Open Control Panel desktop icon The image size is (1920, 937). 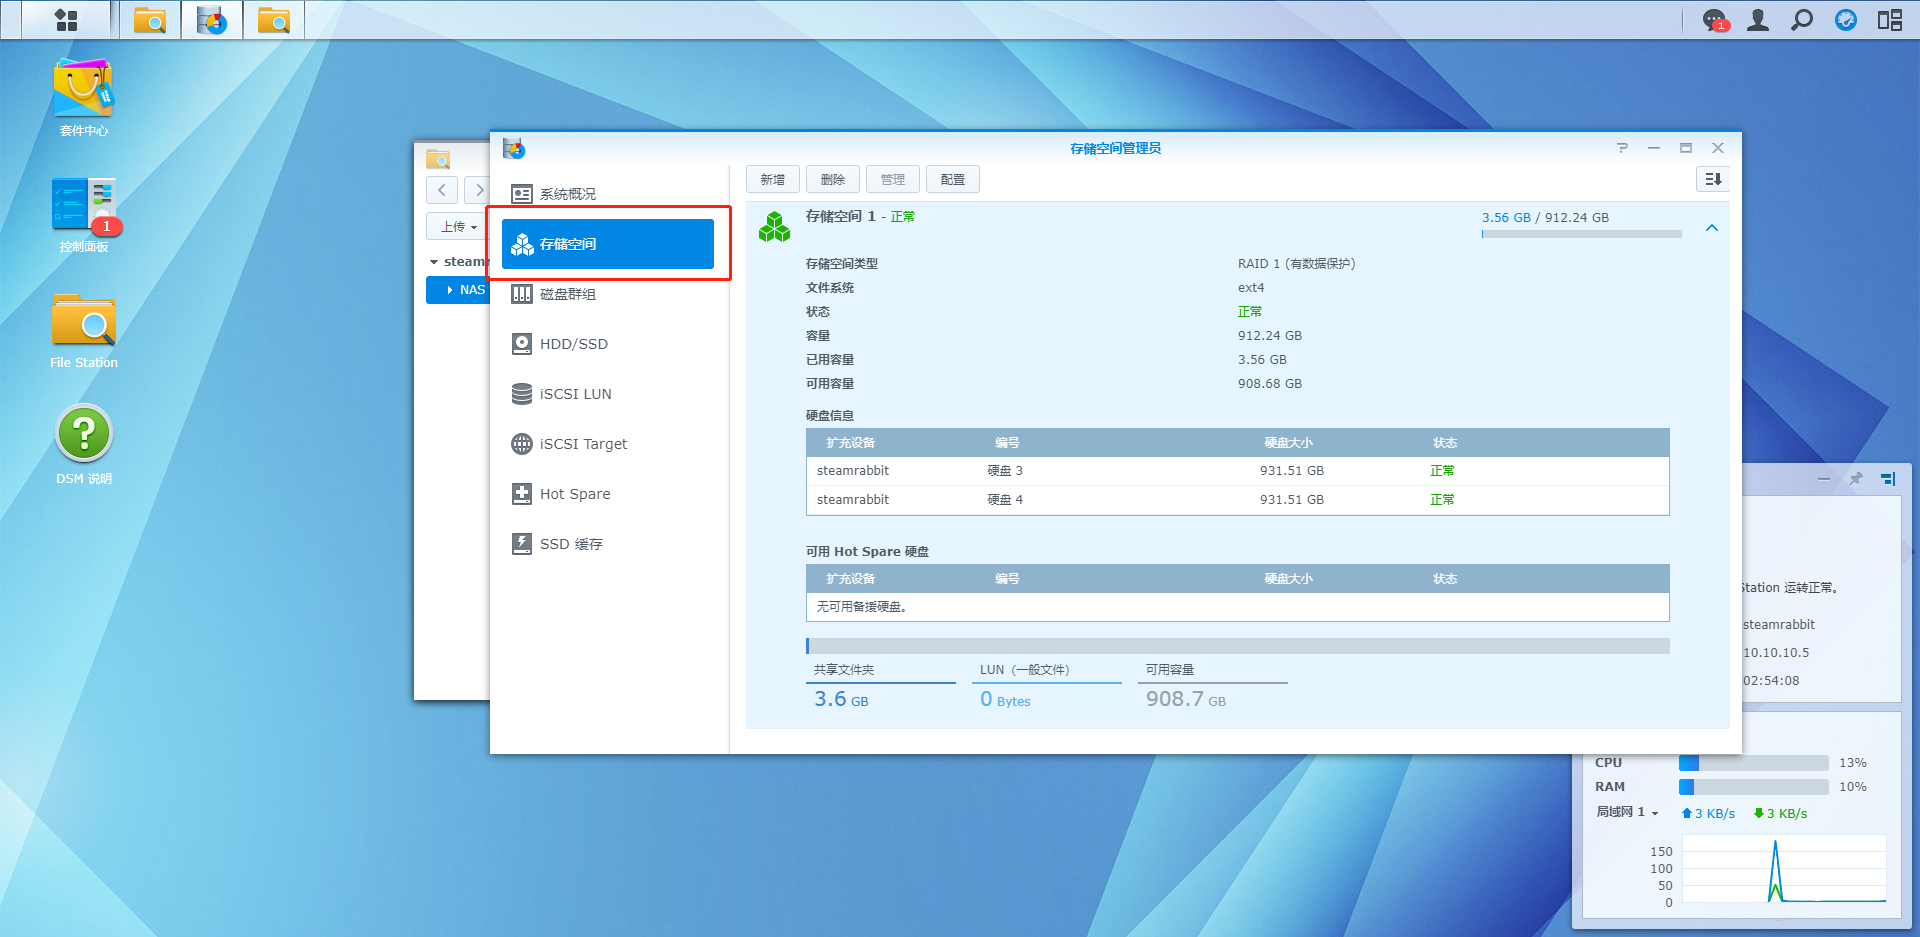(84, 215)
